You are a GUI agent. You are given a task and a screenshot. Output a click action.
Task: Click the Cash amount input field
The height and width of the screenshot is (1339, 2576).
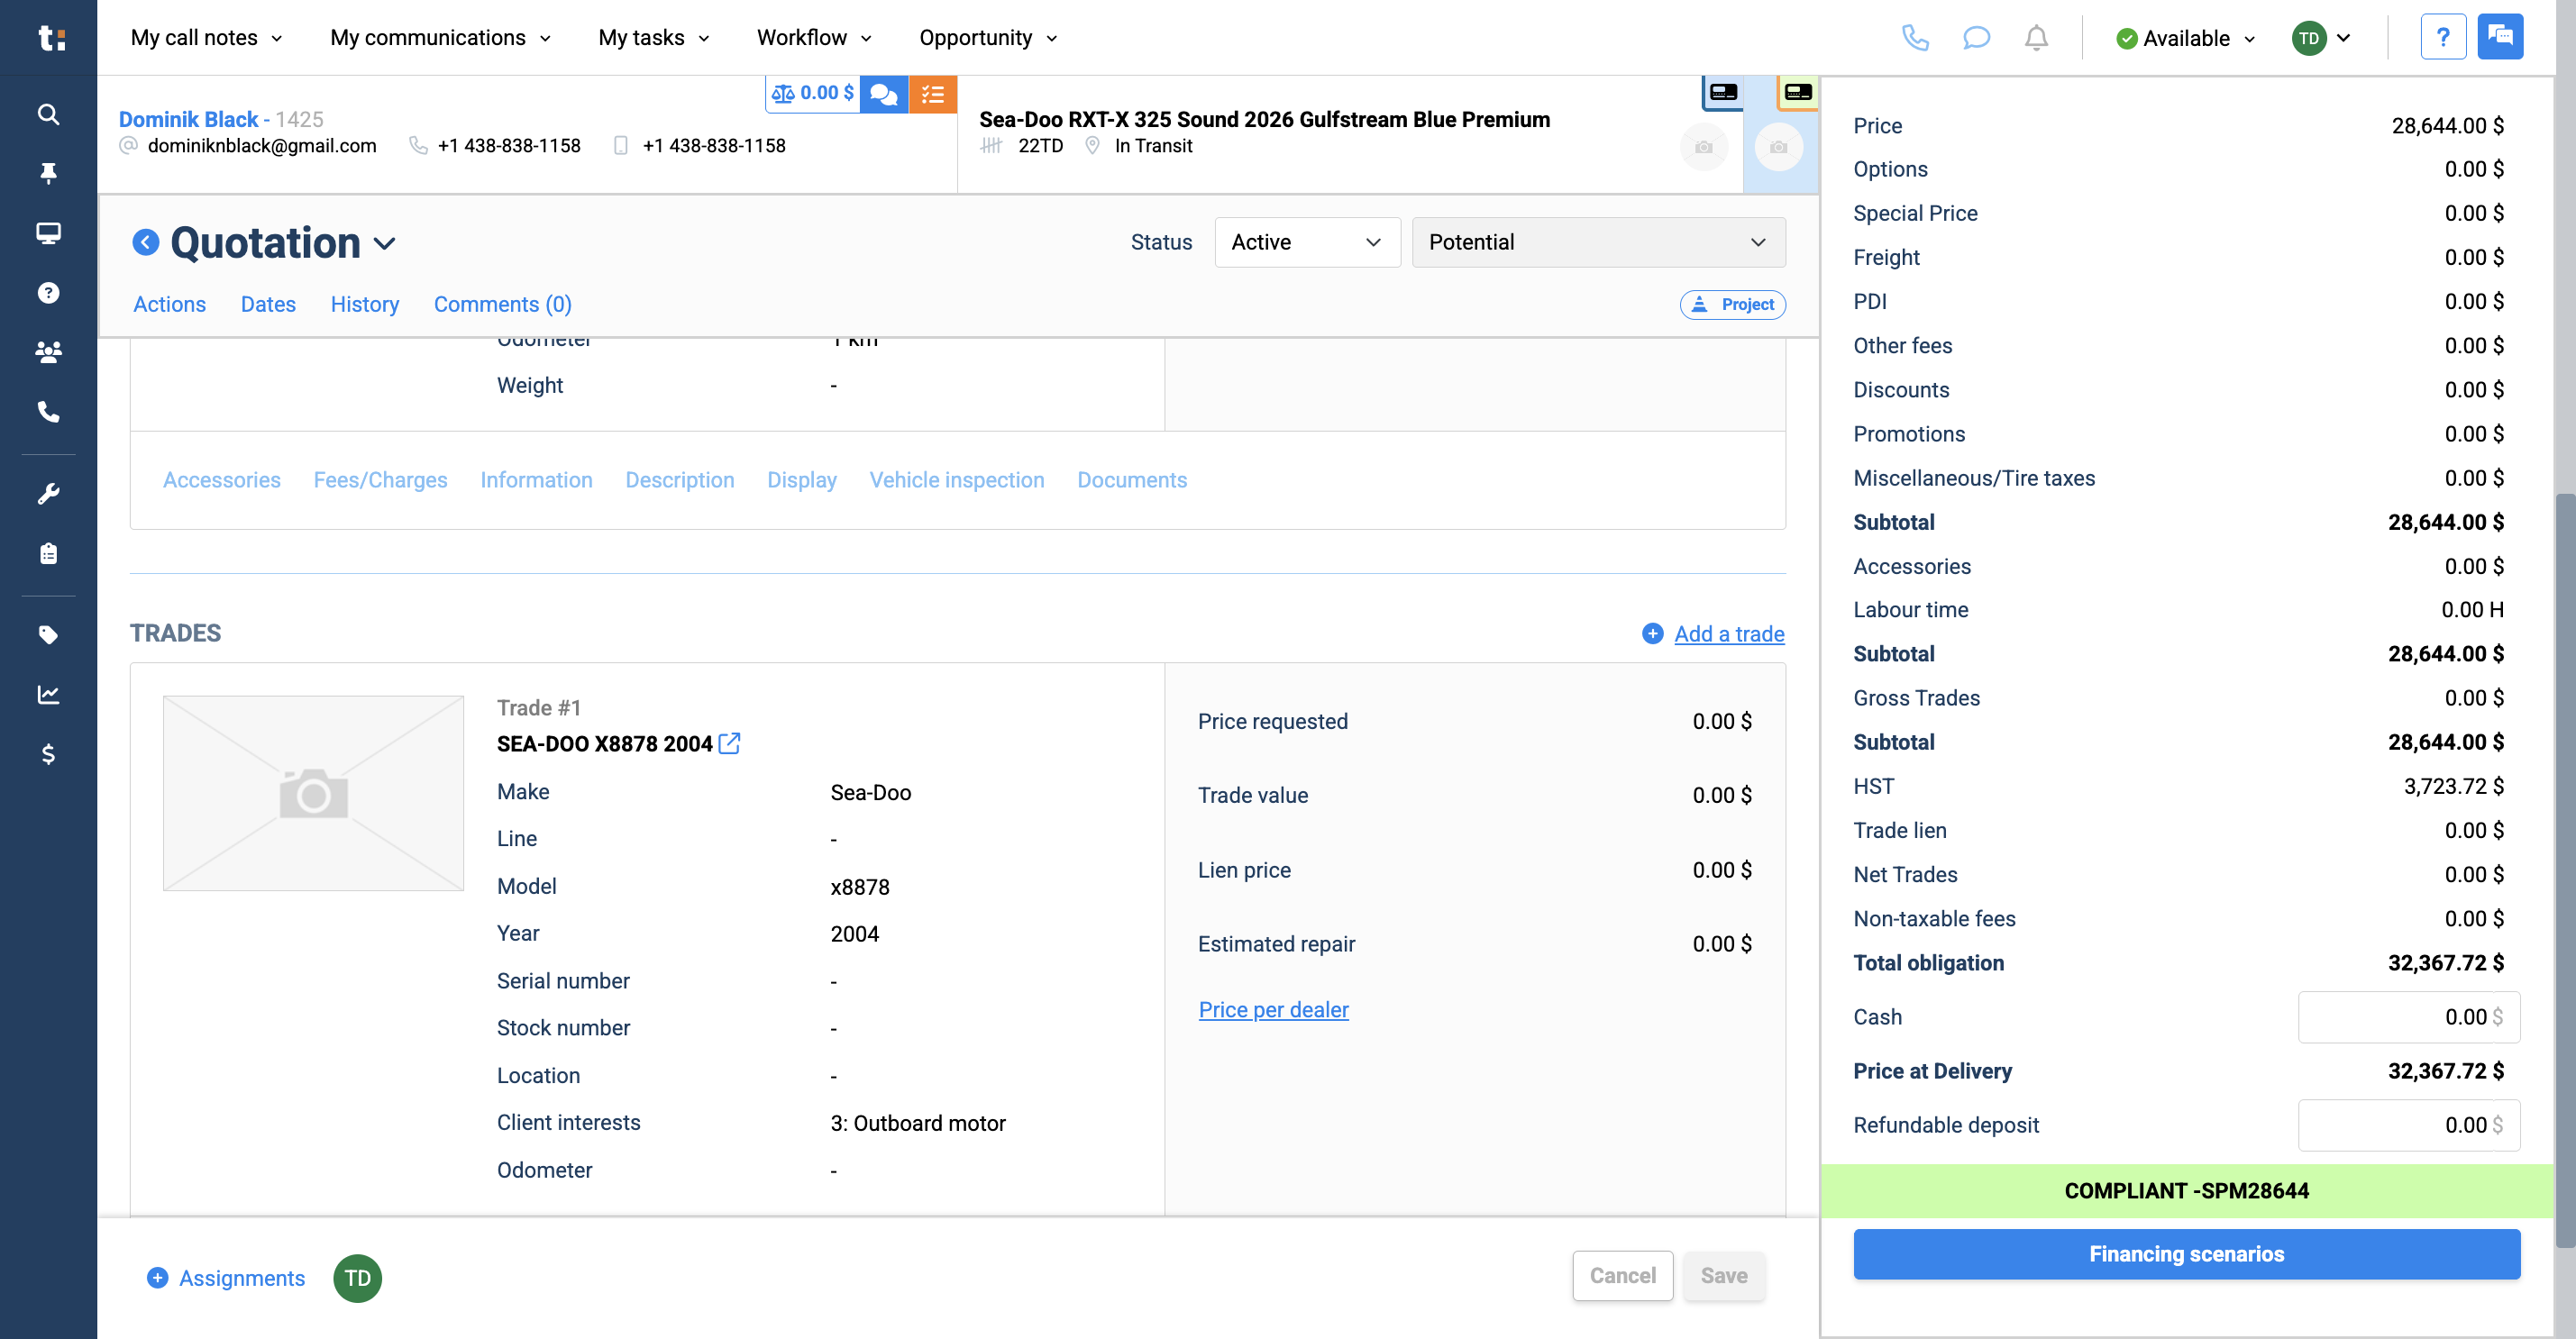click(2408, 1017)
